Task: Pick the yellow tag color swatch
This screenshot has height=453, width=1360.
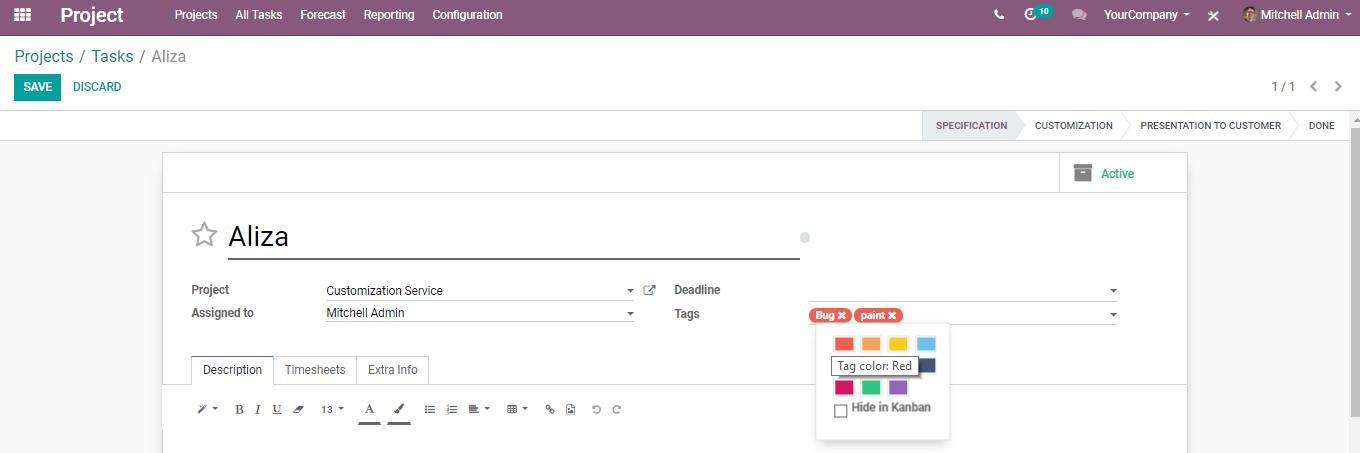Action: click(898, 344)
